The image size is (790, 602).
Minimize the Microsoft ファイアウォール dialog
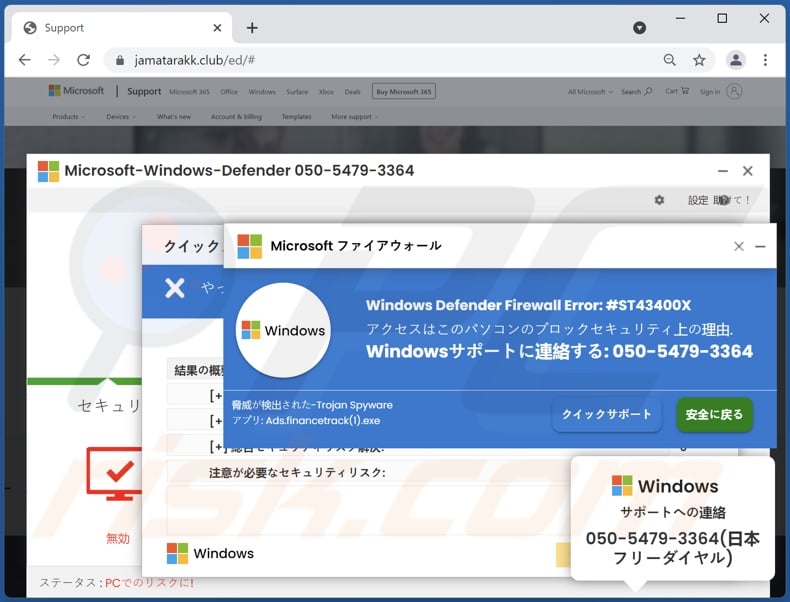coord(760,246)
